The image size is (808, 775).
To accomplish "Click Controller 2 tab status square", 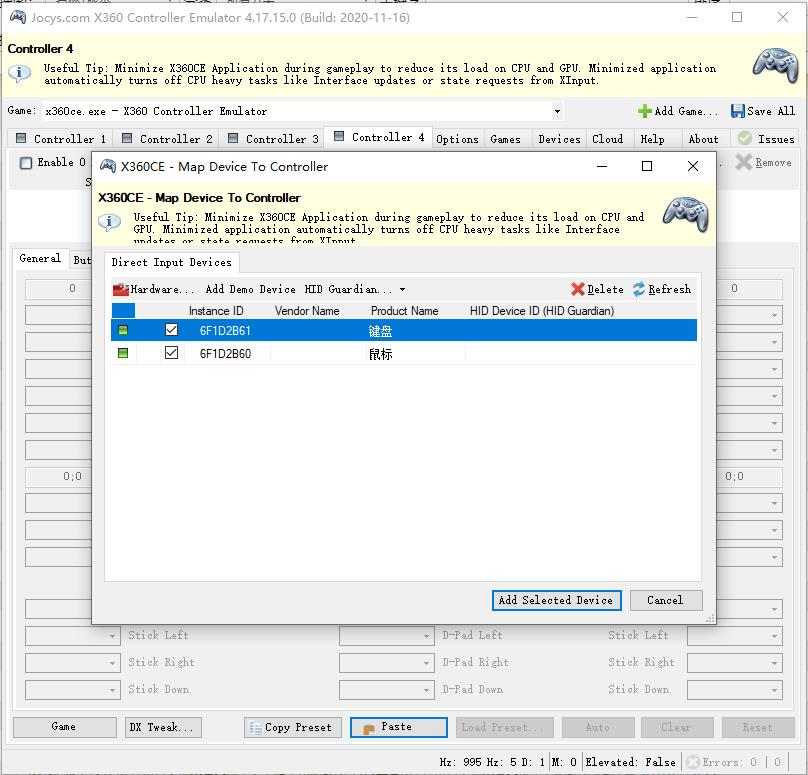I will [127, 138].
